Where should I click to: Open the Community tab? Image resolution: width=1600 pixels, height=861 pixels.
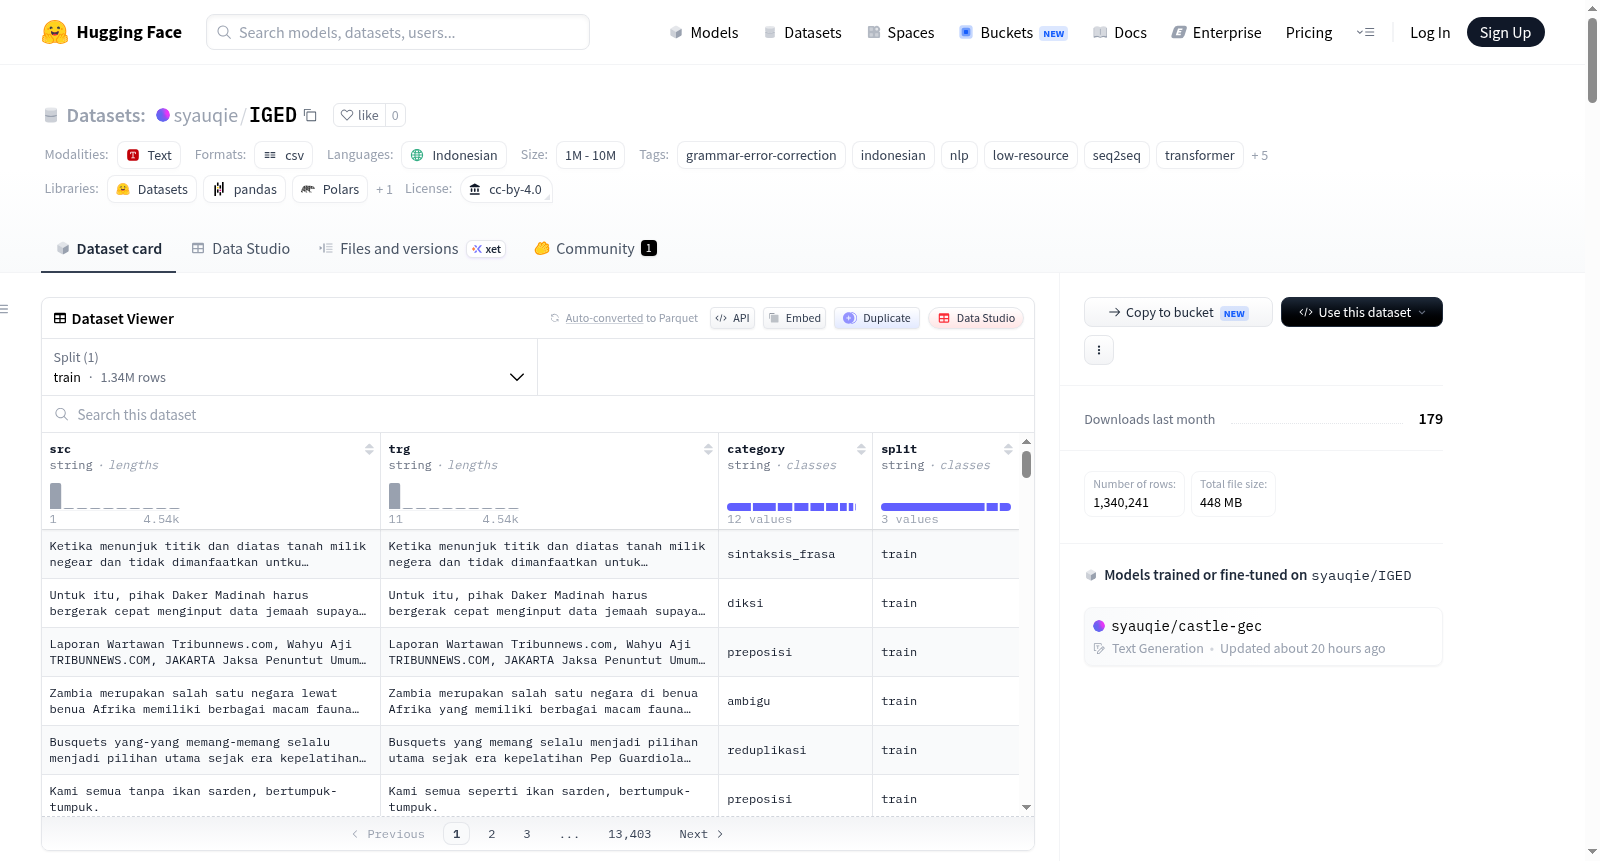tap(595, 248)
